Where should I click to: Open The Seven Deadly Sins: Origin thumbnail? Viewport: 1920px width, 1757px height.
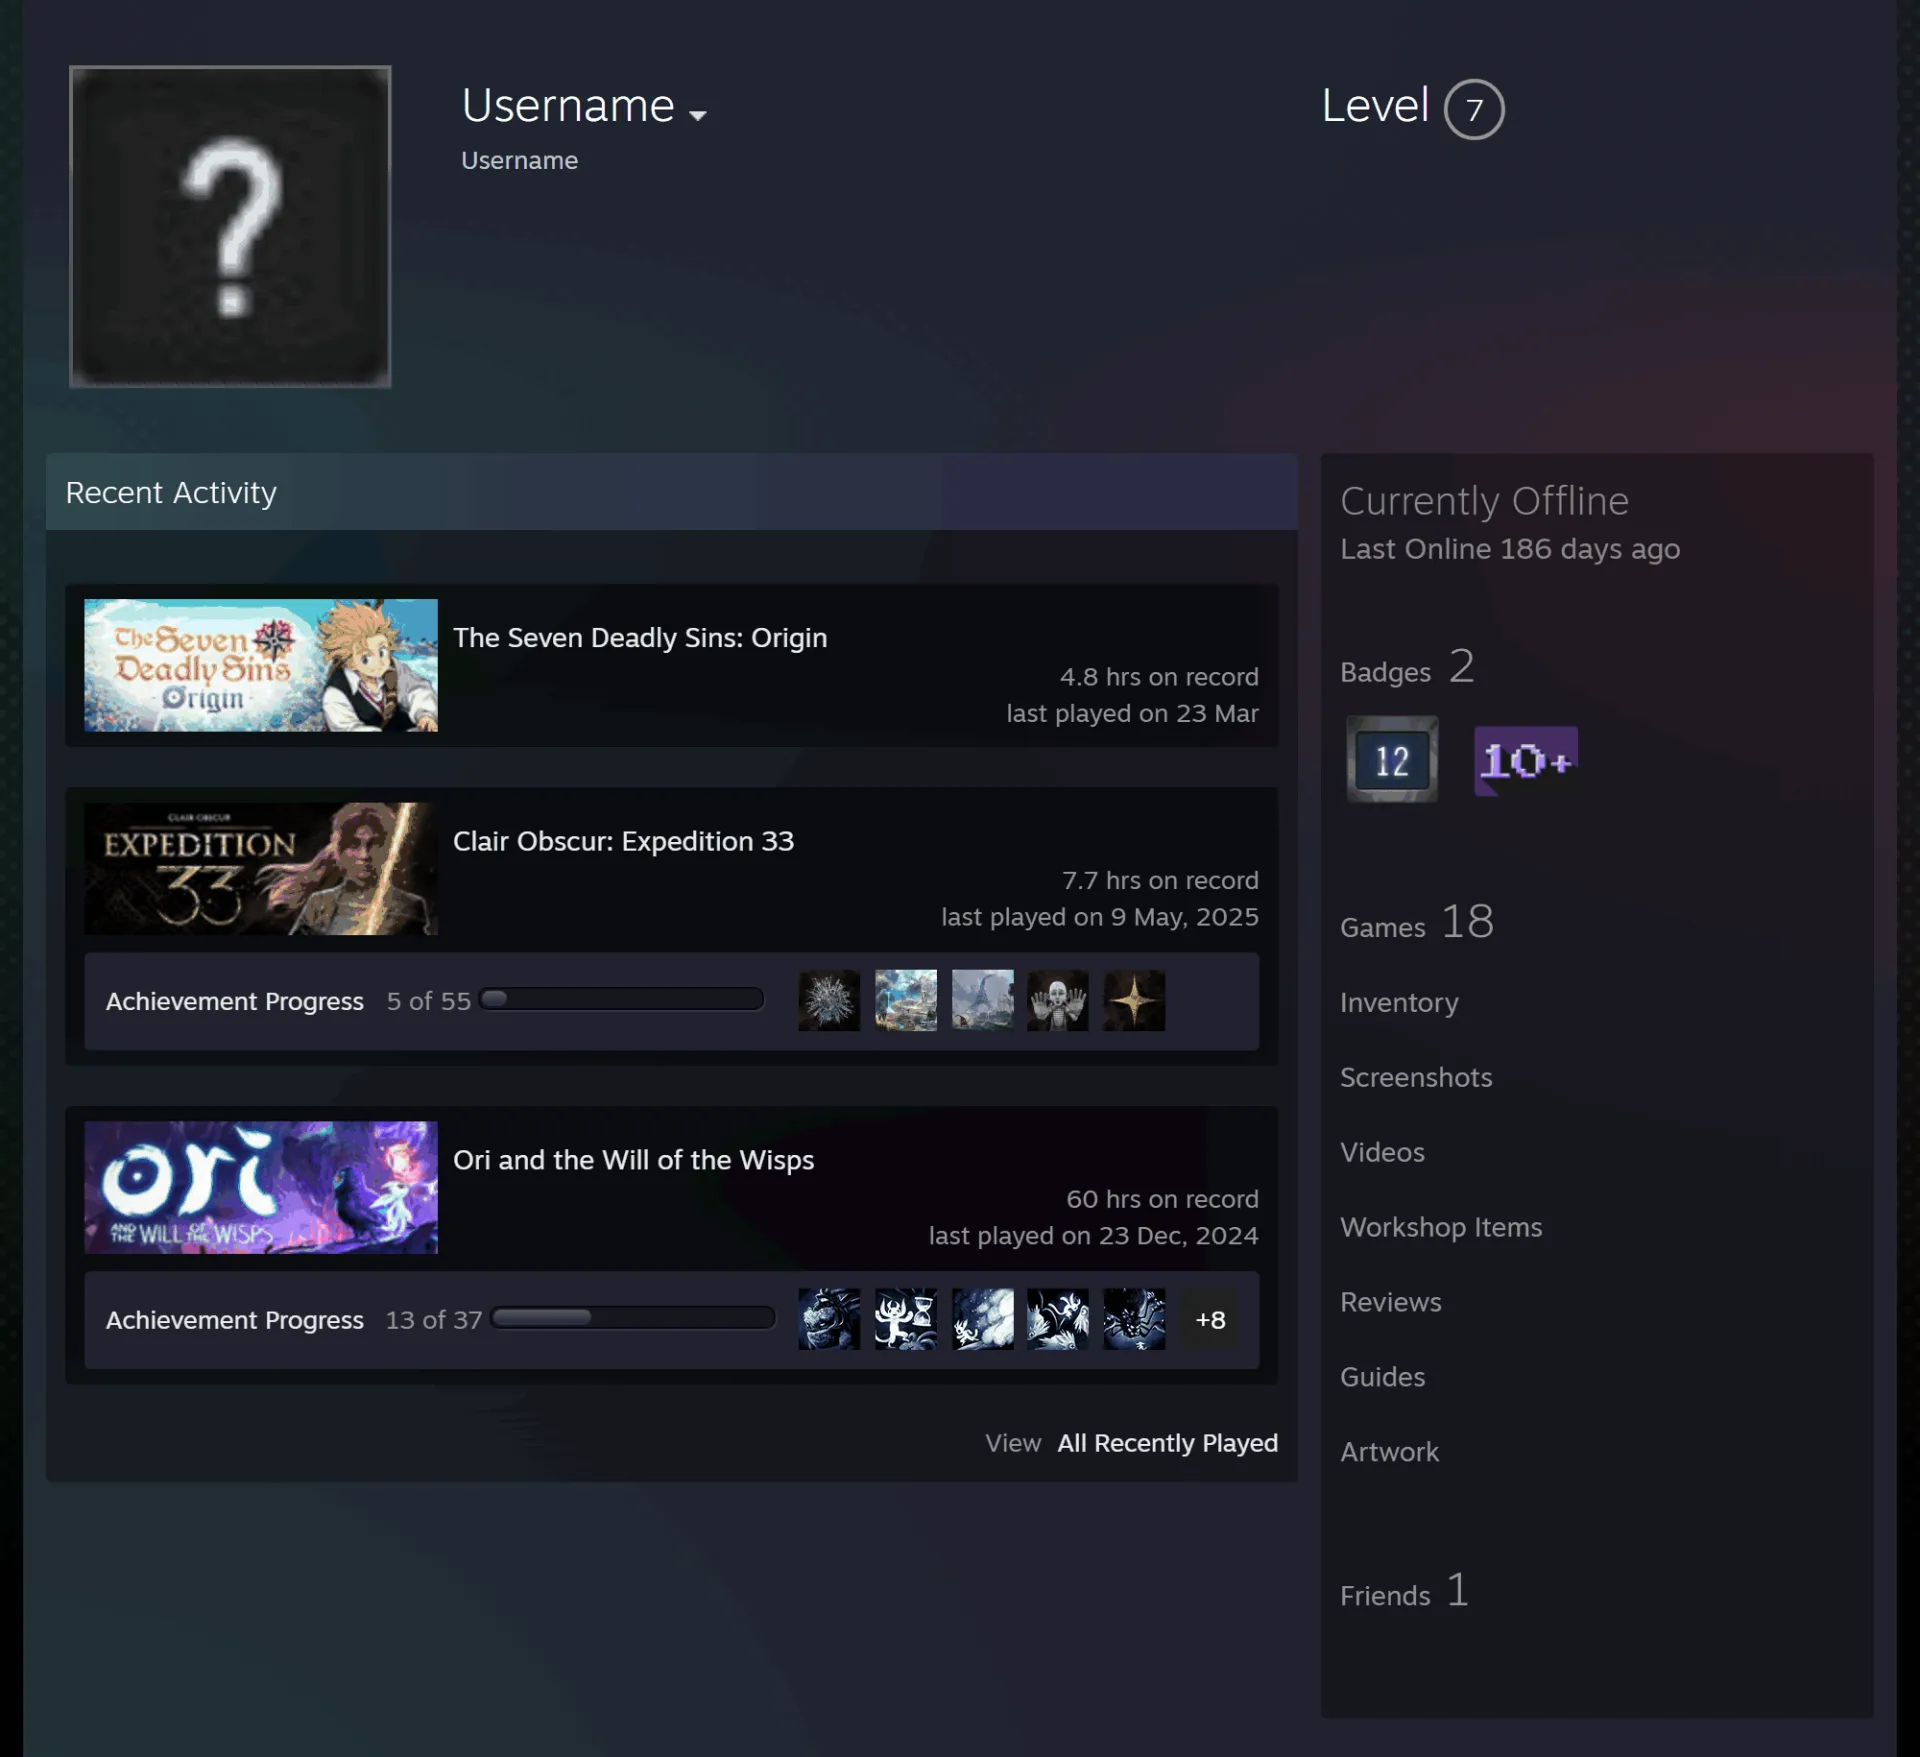click(261, 665)
